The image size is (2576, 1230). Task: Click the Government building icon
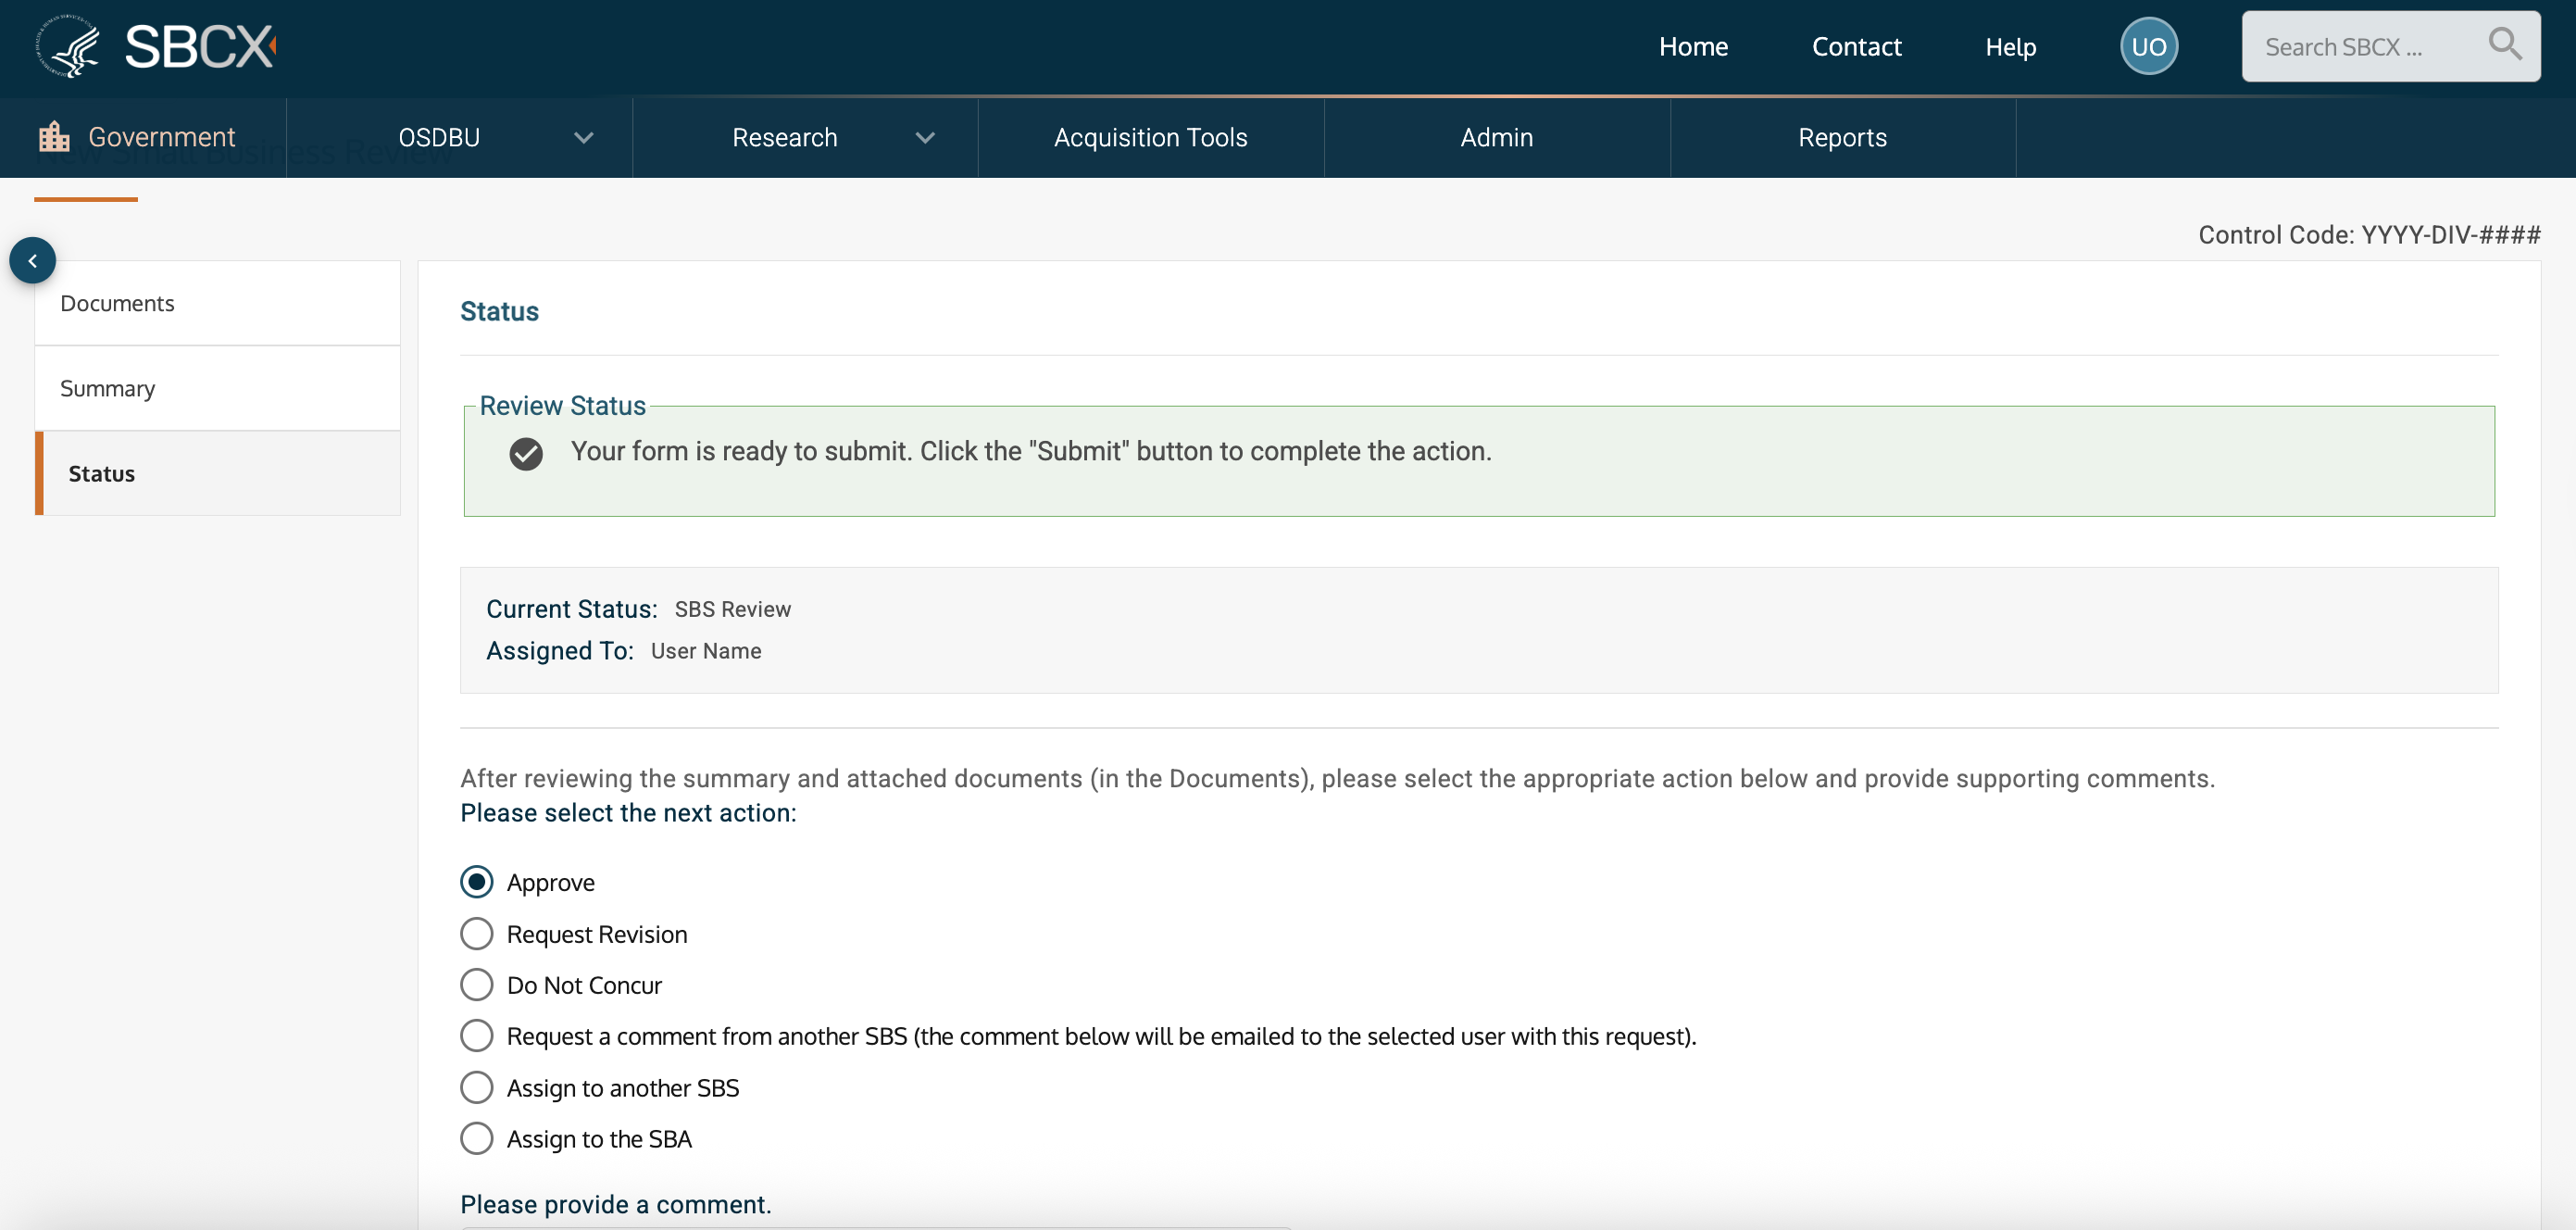coord(54,136)
